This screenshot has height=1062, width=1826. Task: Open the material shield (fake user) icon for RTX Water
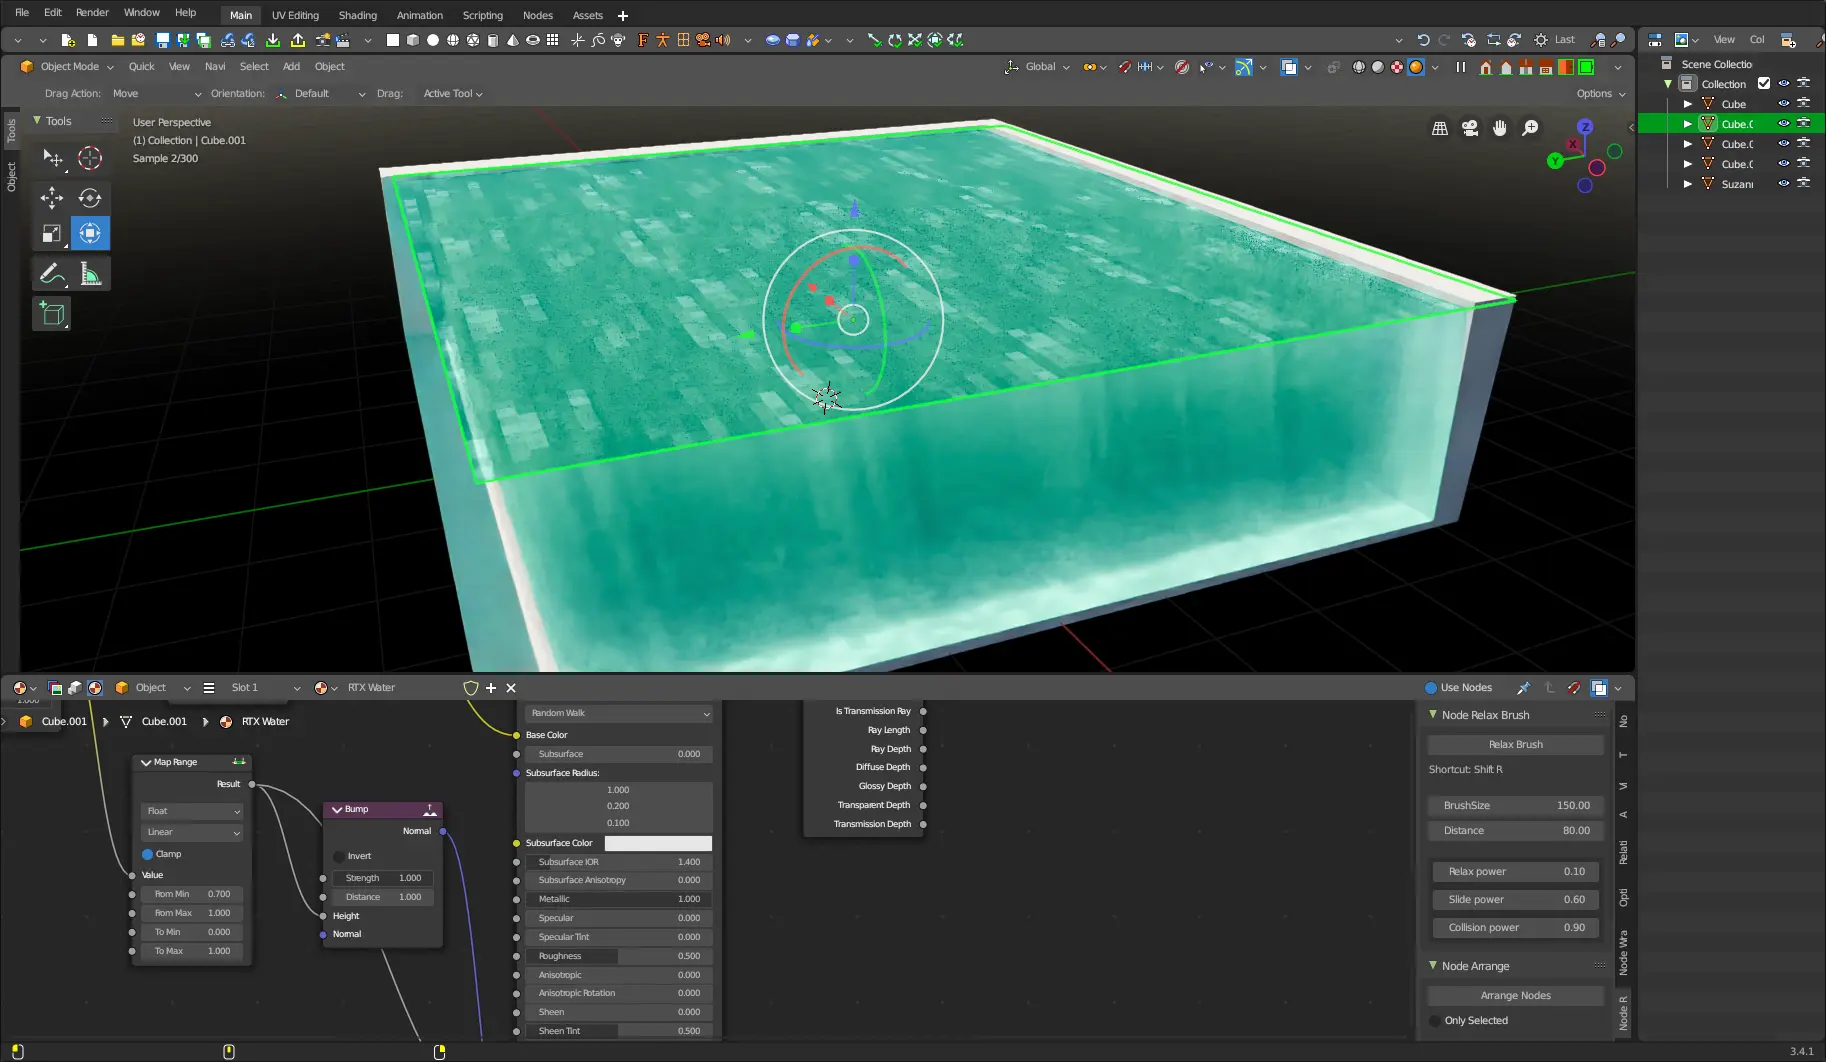coord(469,688)
